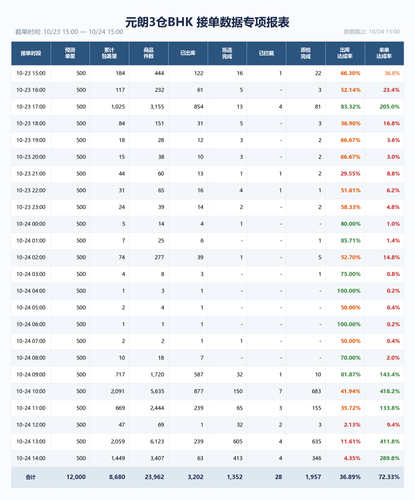Image resolution: width=415 pixels, height=500 pixels.
Task: Click the 66.30% rate in the 10-23 15:00 row
Action: click(x=351, y=73)
